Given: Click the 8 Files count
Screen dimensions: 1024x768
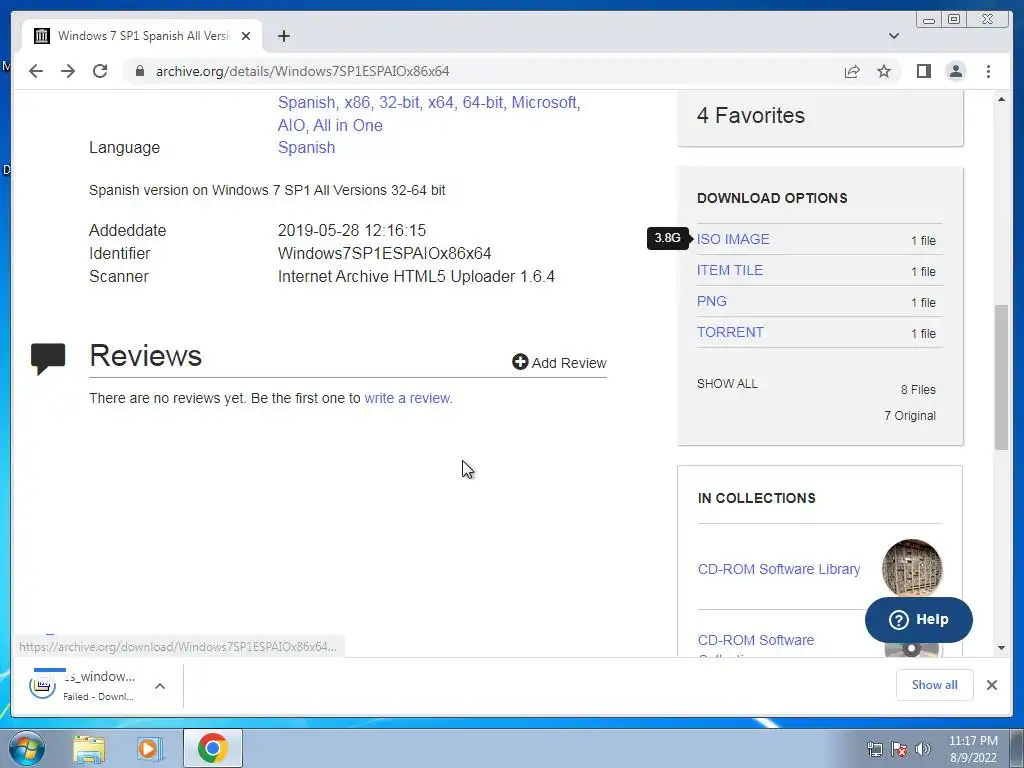Looking at the screenshot, I should pos(918,390).
